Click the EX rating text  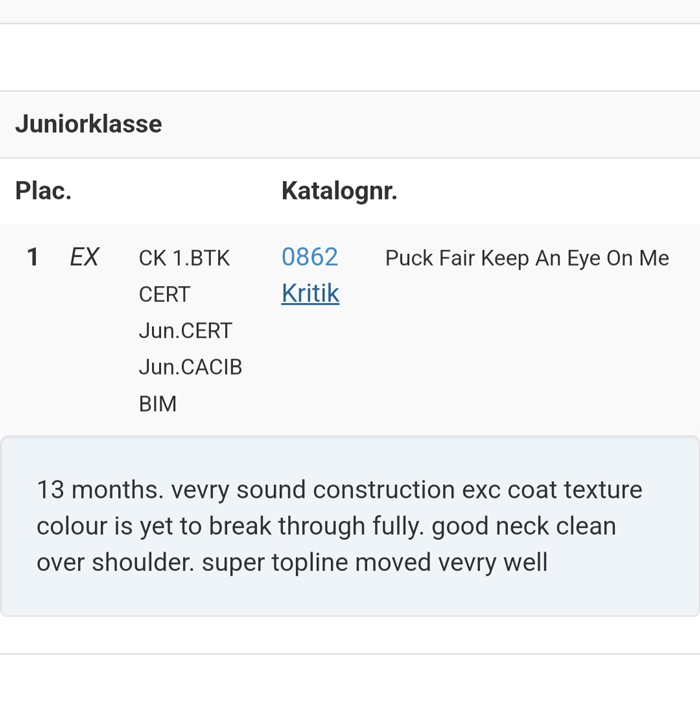pos(84,258)
